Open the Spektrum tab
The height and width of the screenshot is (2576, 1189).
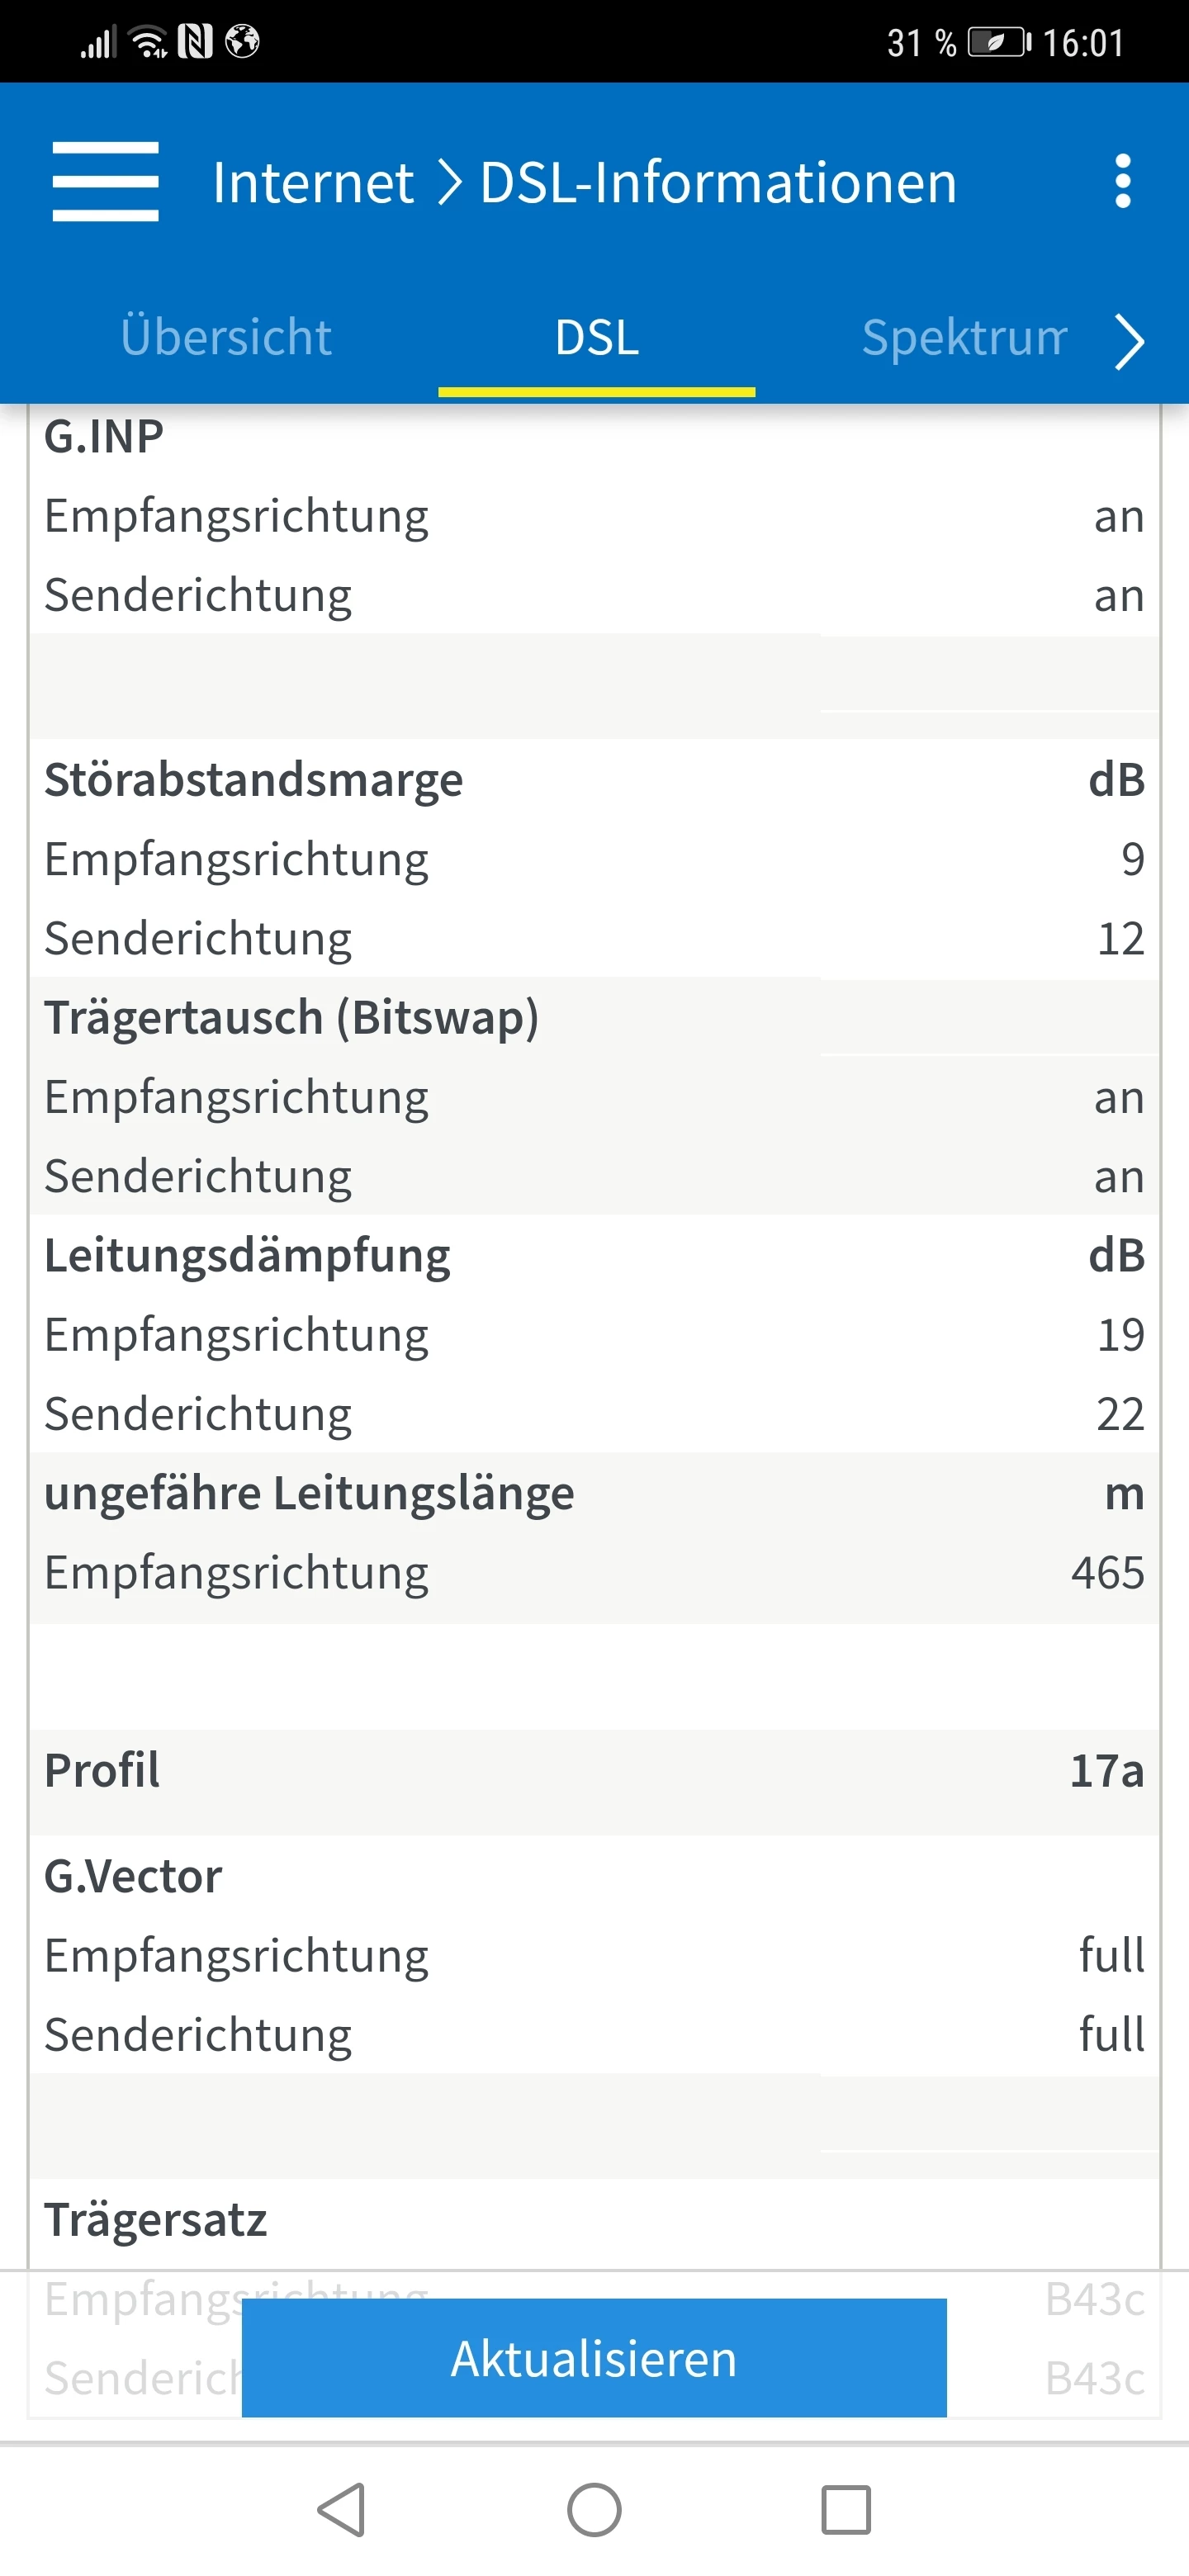coord(964,337)
